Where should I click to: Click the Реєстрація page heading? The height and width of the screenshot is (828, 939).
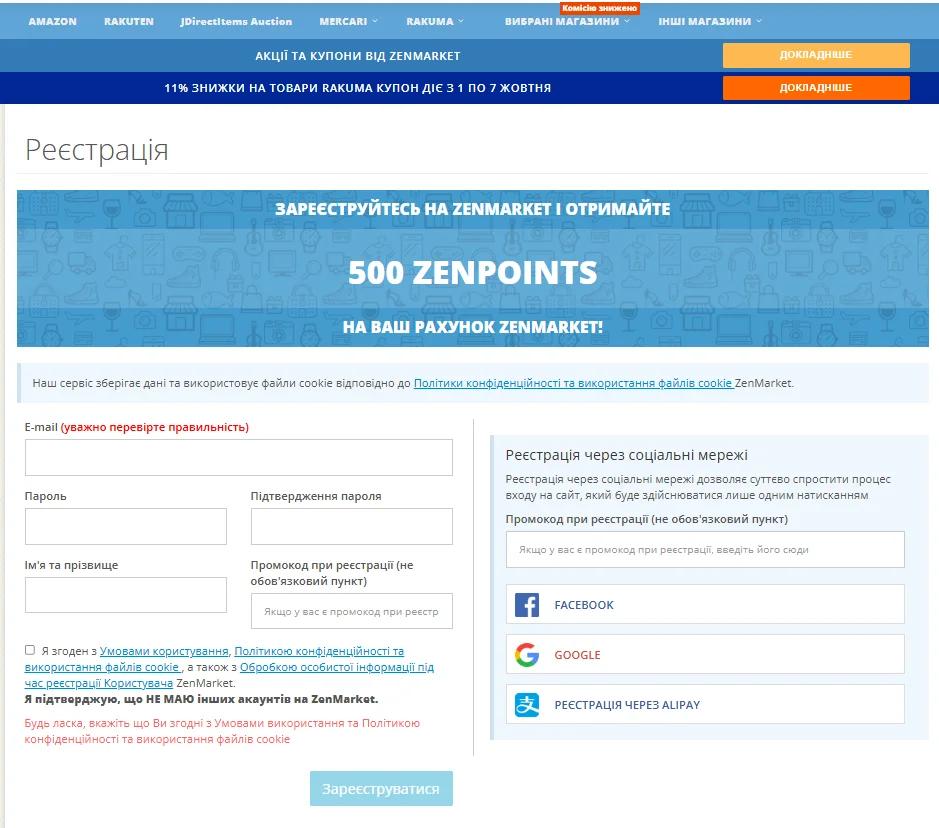(x=96, y=150)
